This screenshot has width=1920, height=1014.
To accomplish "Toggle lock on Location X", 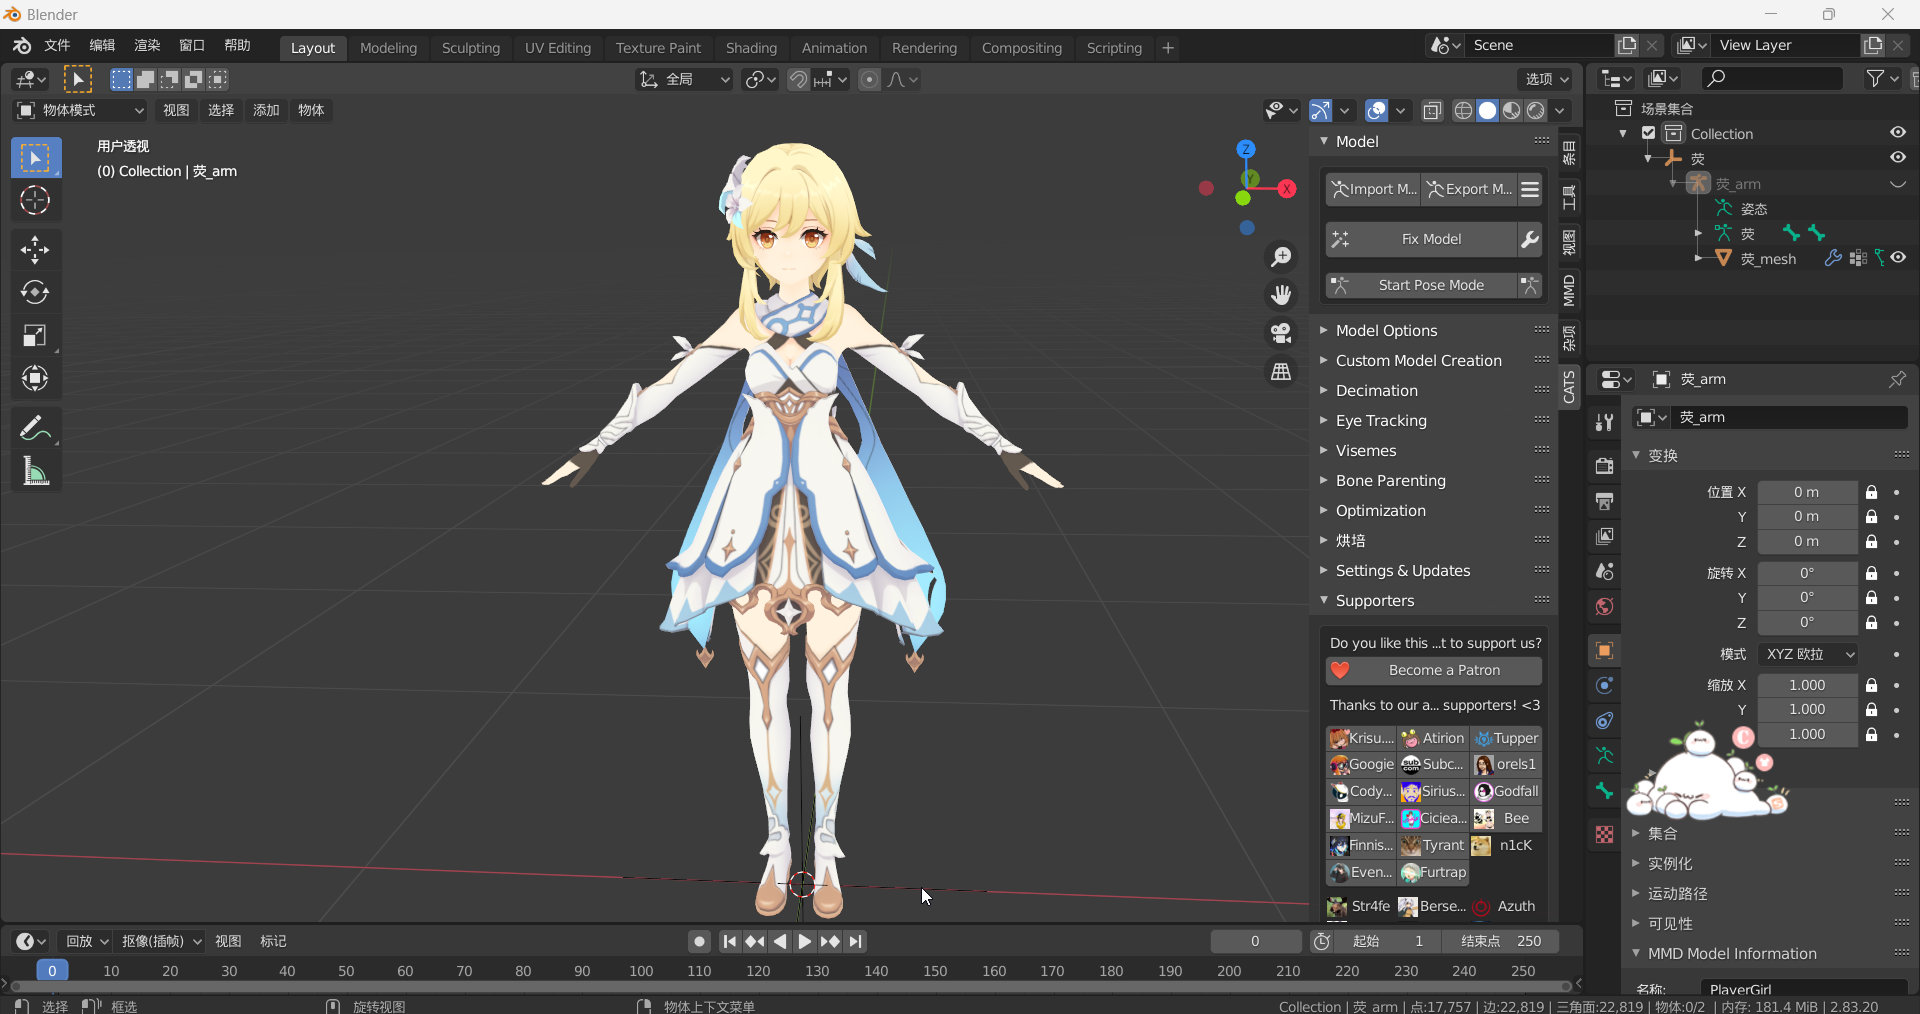I will [x=1871, y=492].
